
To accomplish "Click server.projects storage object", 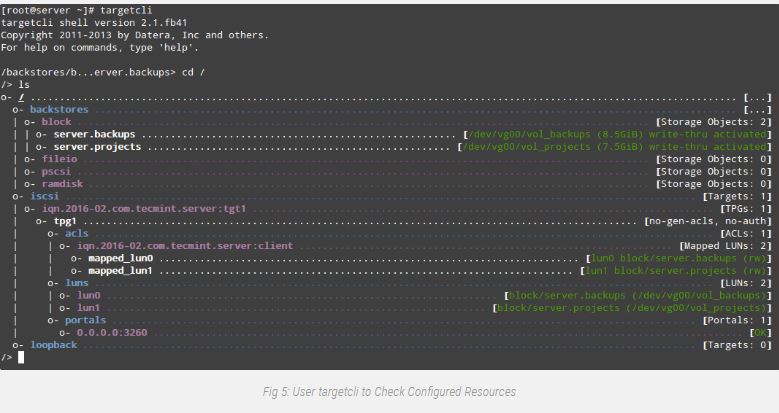I will point(97,147).
